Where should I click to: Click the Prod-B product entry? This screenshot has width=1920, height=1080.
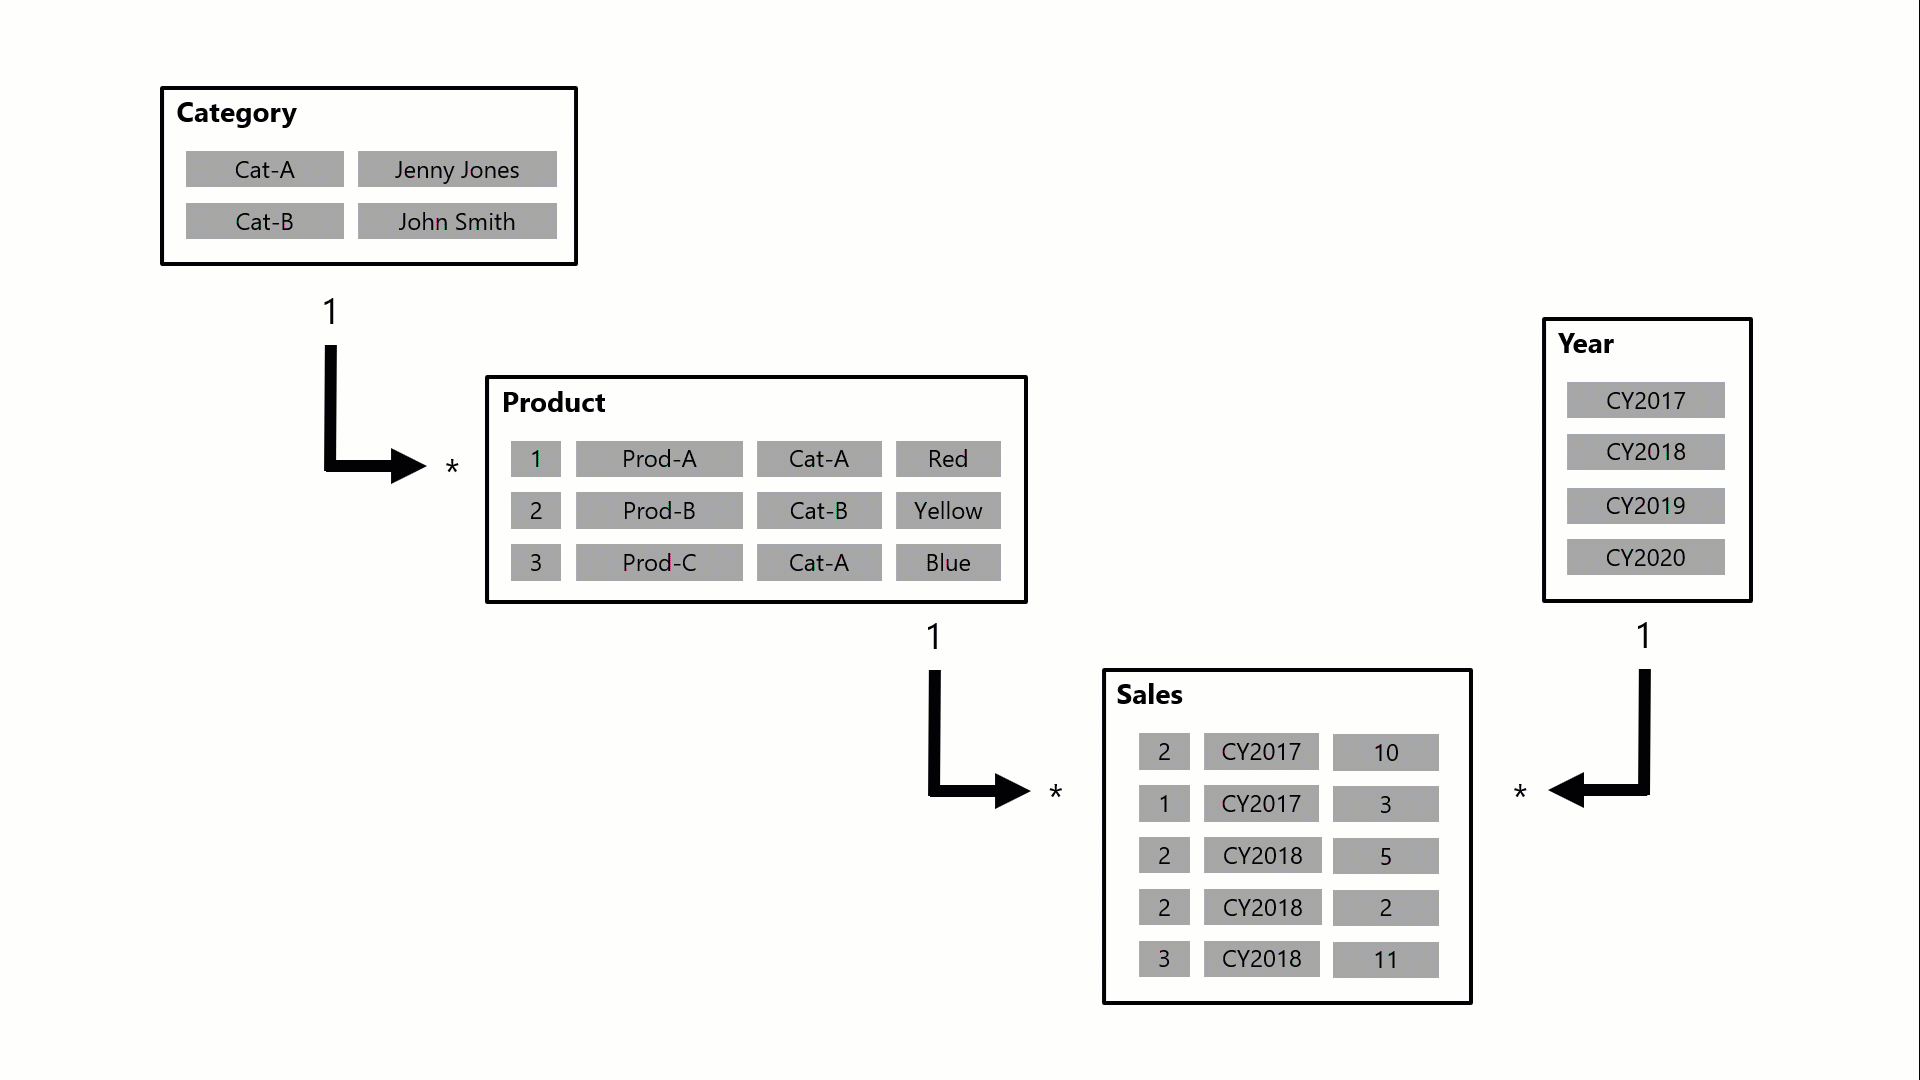(x=657, y=510)
